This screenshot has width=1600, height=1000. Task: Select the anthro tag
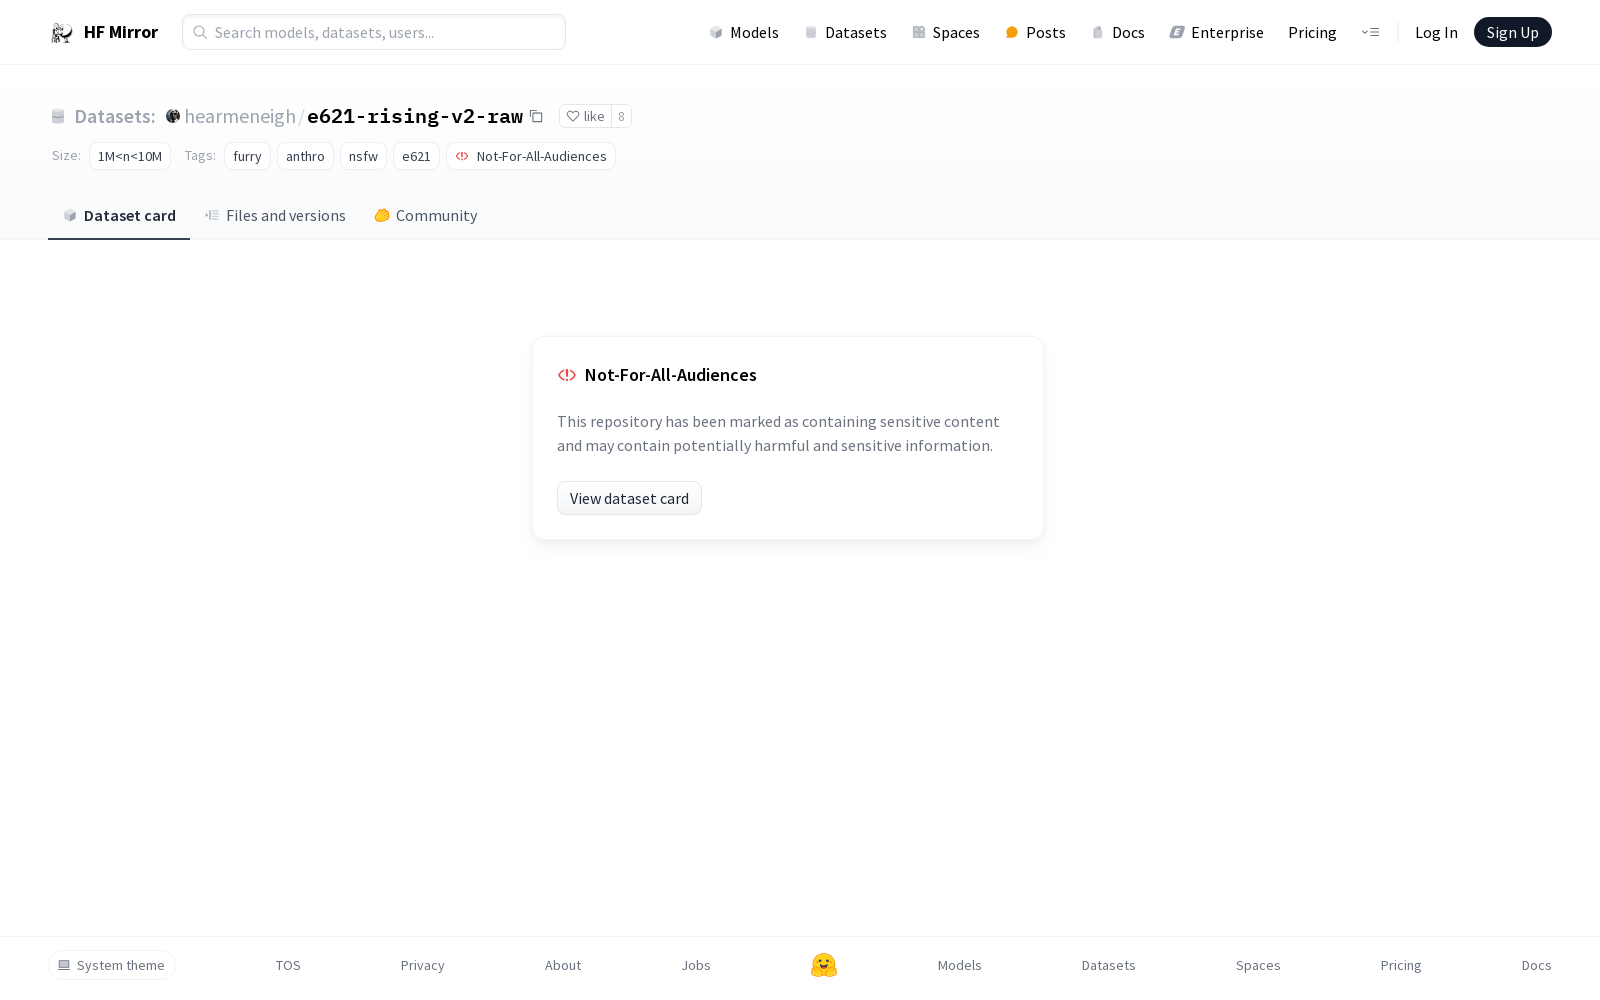[x=305, y=156]
